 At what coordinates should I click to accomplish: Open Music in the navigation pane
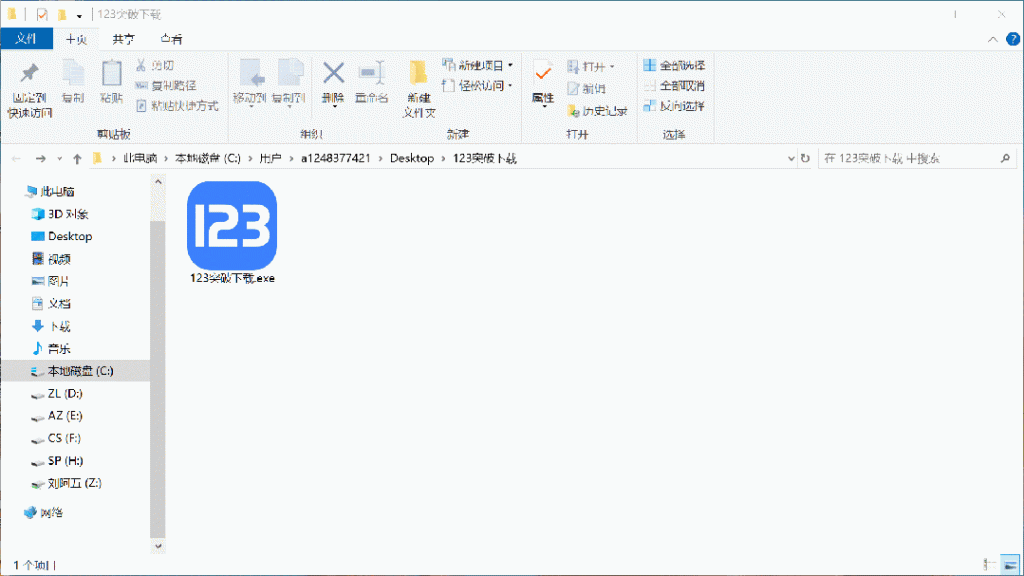pos(59,348)
